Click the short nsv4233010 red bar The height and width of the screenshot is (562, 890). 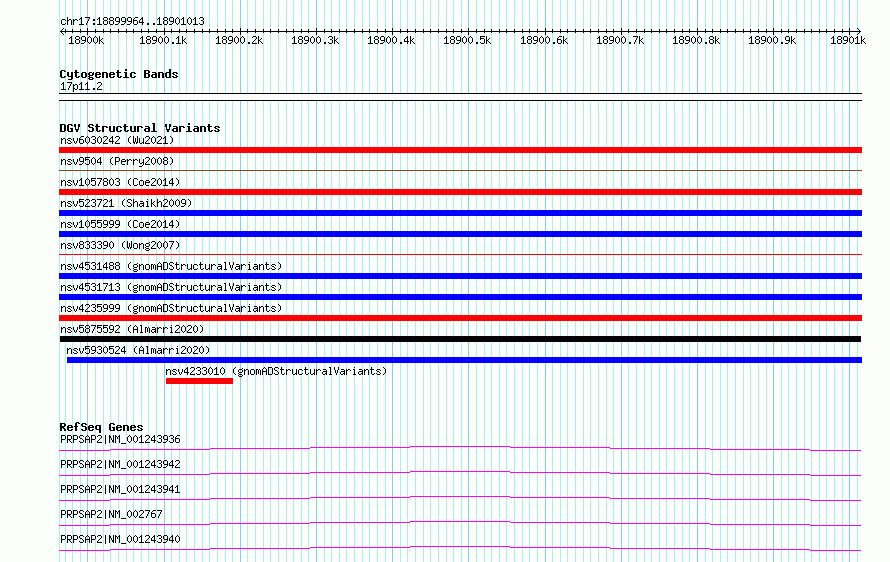[x=199, y=381]
